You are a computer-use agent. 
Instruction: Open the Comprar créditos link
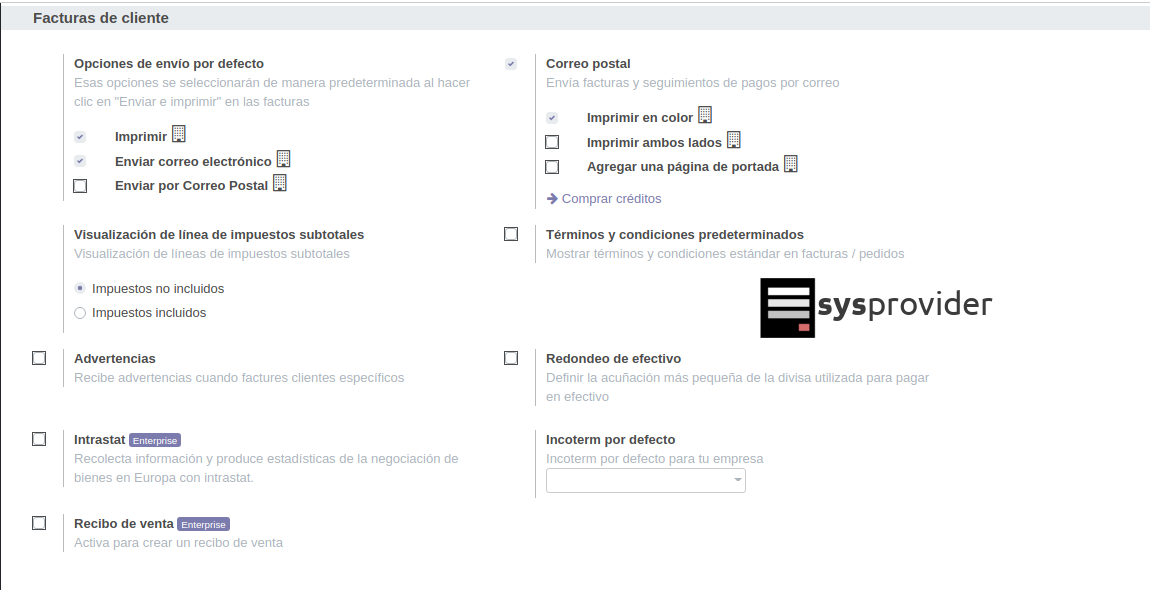tap(611, 199)
